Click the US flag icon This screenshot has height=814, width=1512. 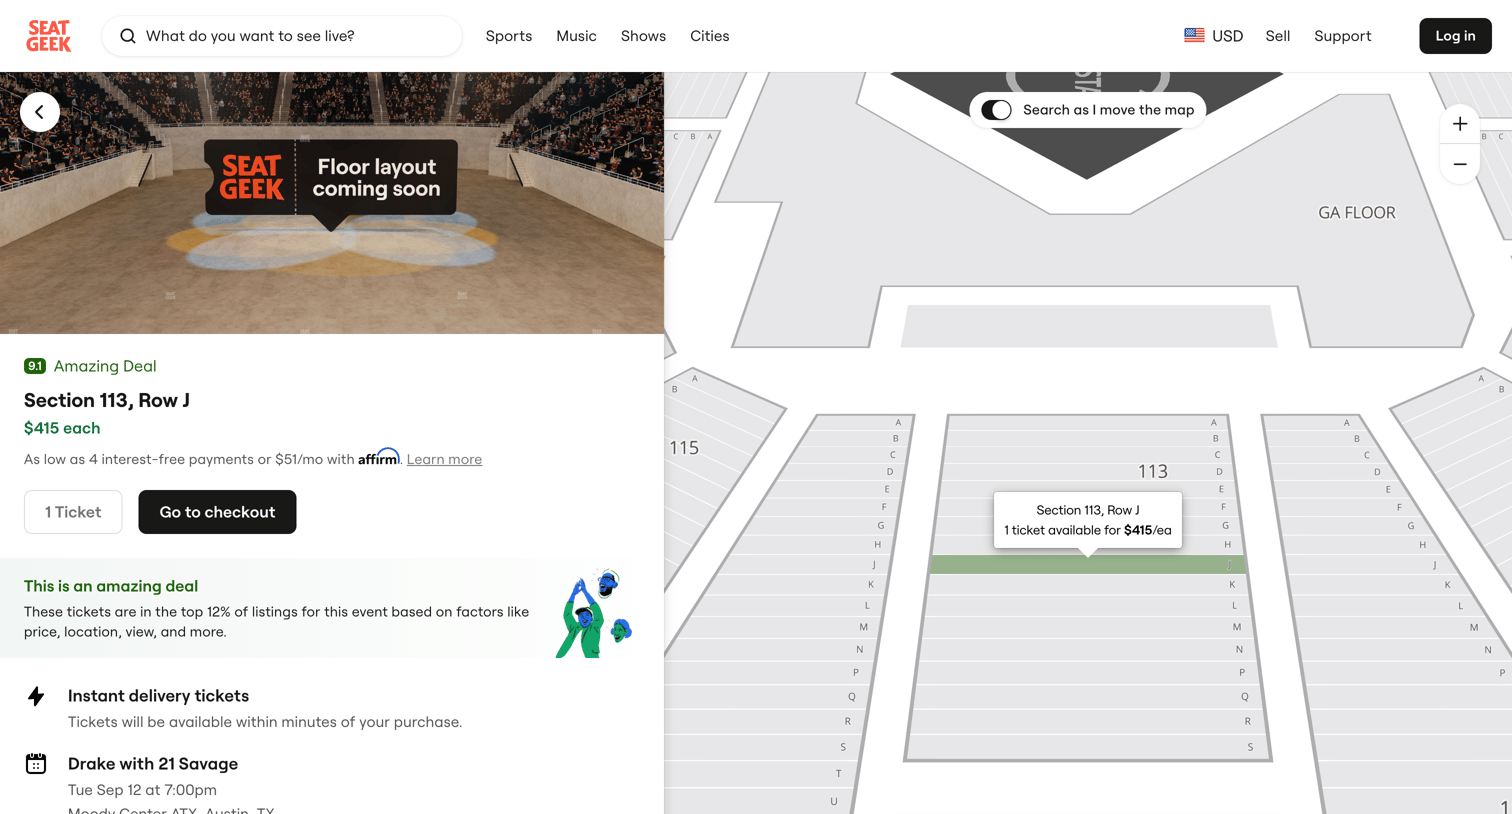point(1194,35)
